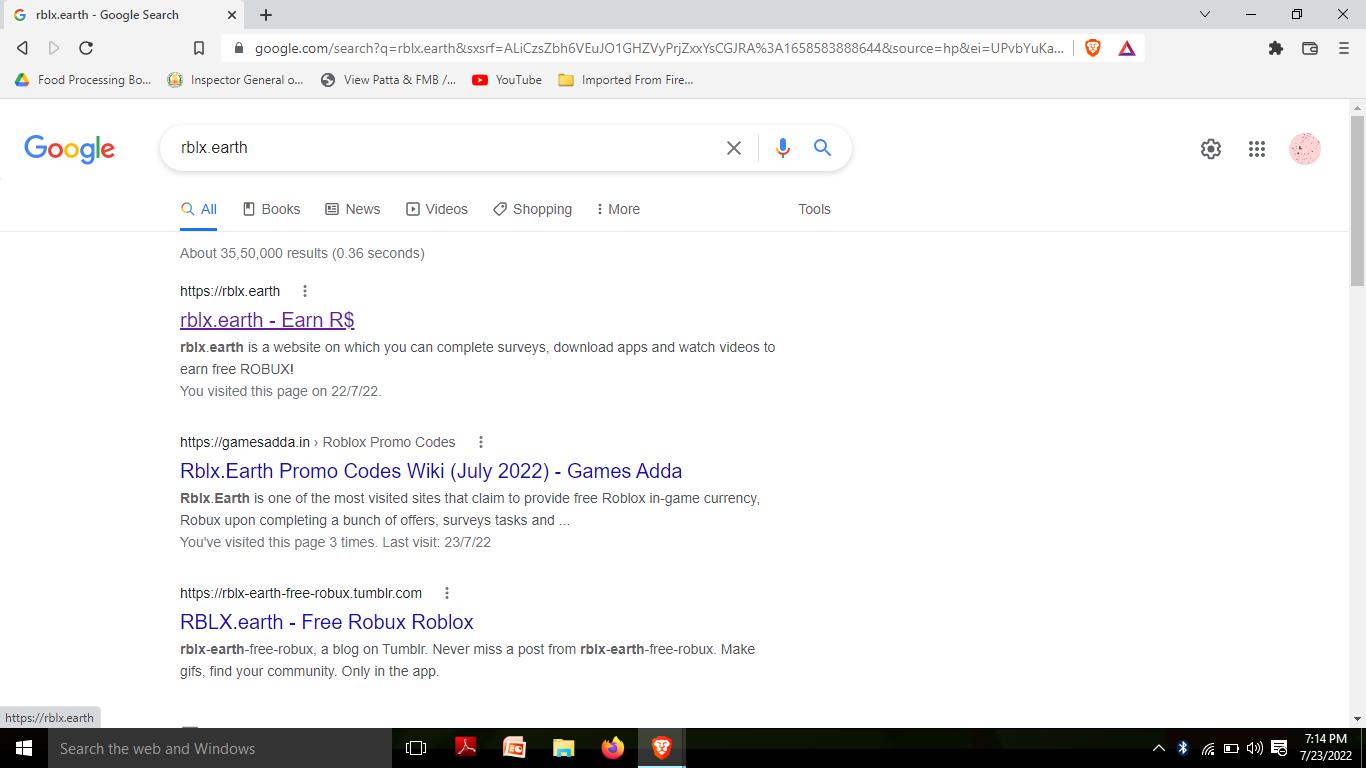Open Task View on taskbar
This screenshot has width=1366, height=768.
click(x=416, y=748)
